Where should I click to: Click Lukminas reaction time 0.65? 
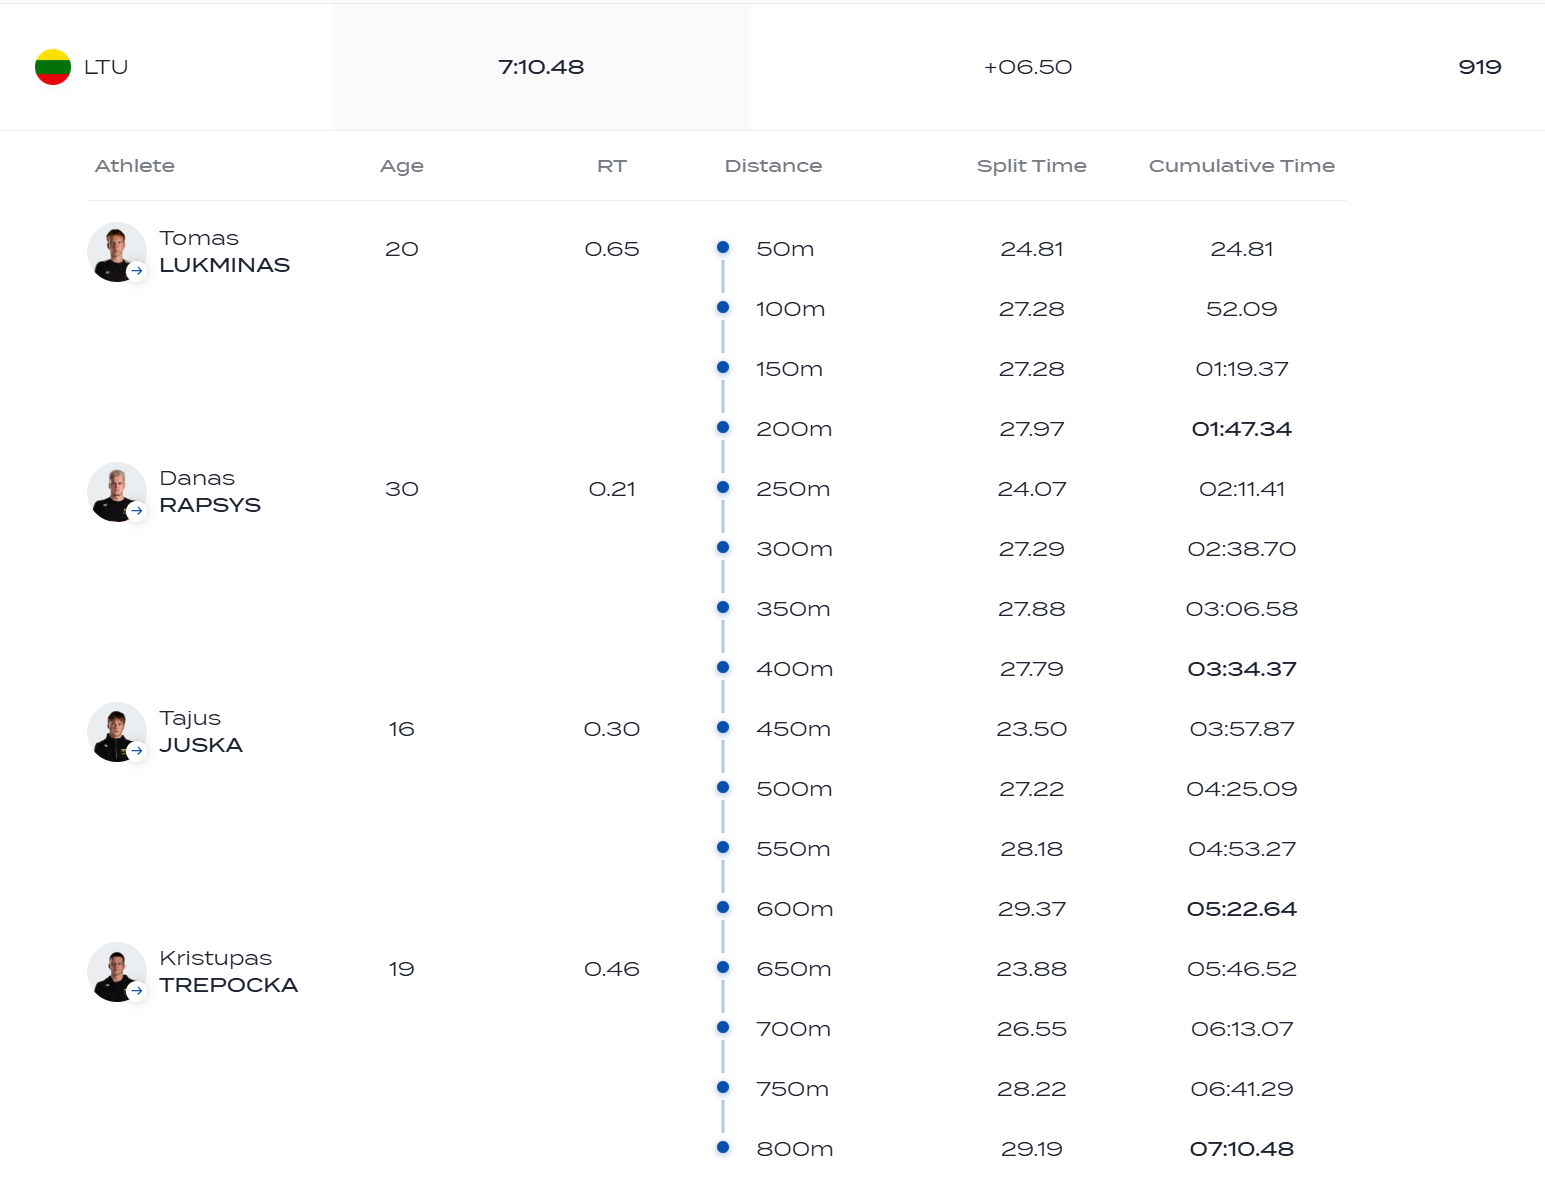click(612, 249)
